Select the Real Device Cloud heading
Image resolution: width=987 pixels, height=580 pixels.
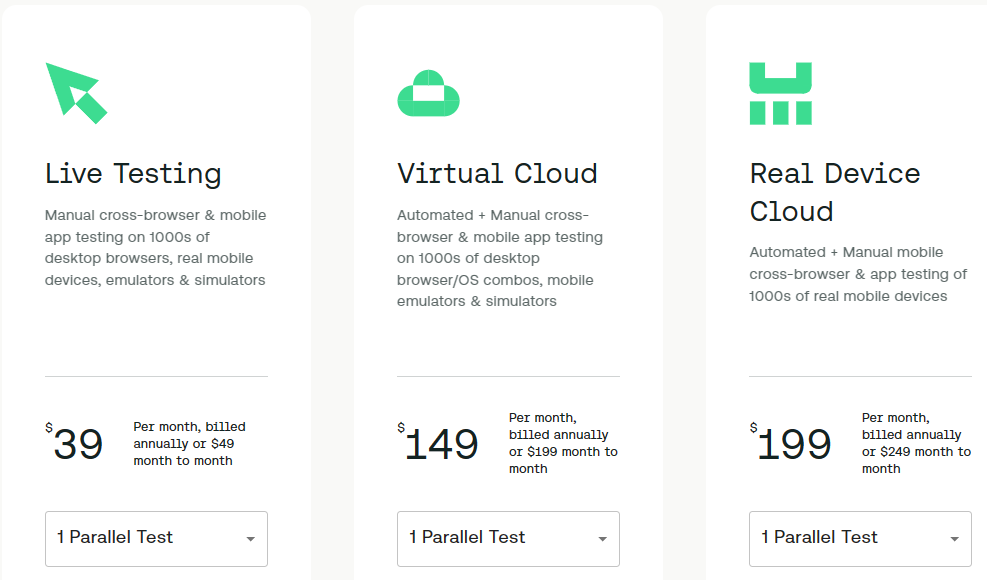coord(835,192)
